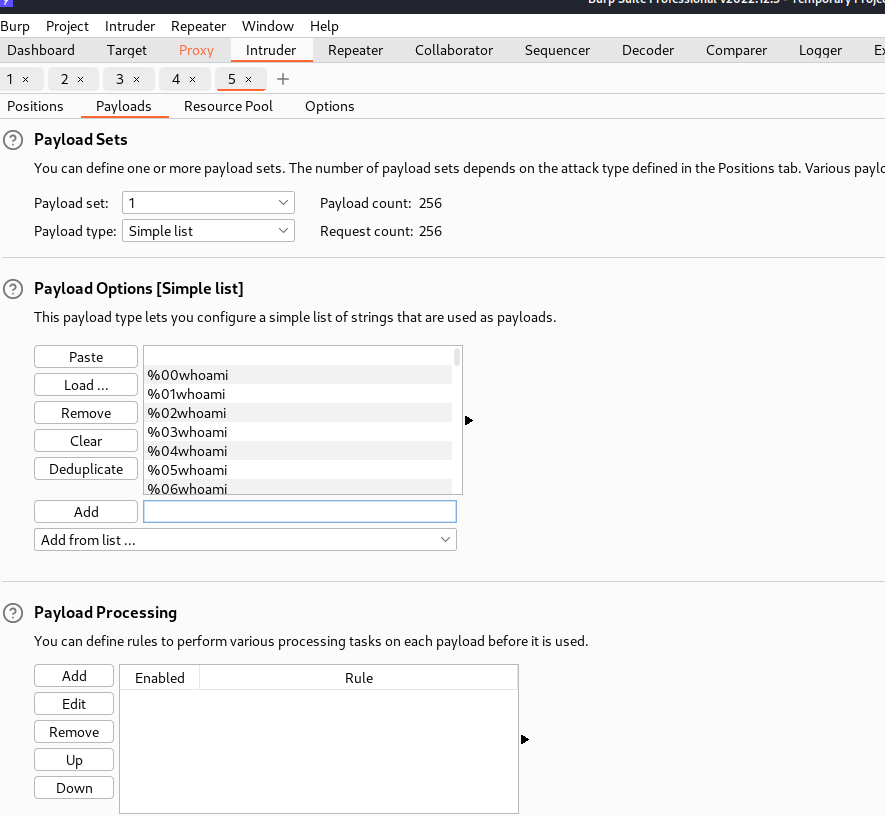The image size is (885, 816).
Task: Click Remove in Payload Options
Action: coord(86,413)
